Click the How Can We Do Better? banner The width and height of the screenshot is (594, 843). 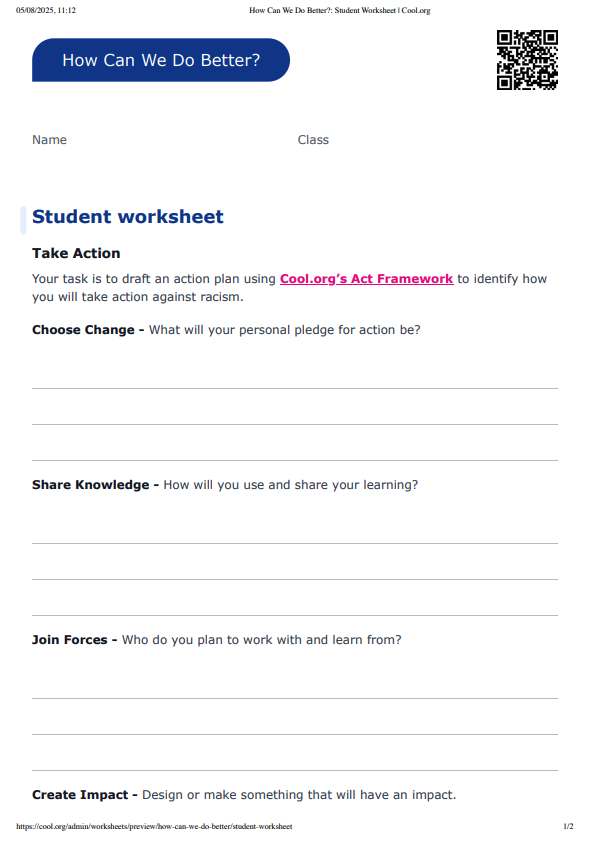(x=161, y=60)
